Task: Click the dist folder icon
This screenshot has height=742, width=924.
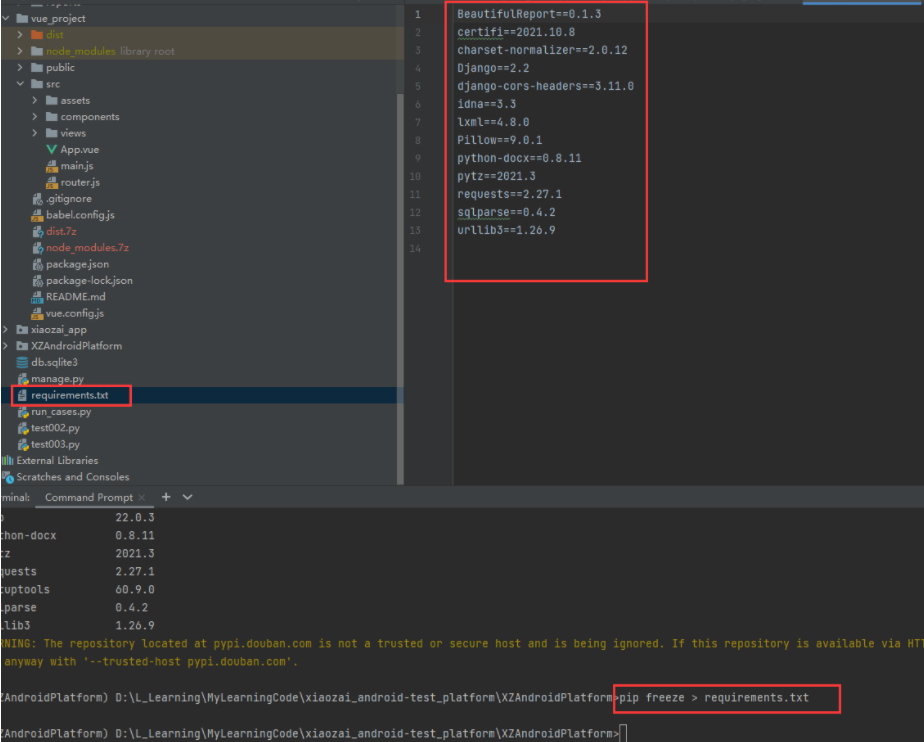Action: tap(37, 35)
